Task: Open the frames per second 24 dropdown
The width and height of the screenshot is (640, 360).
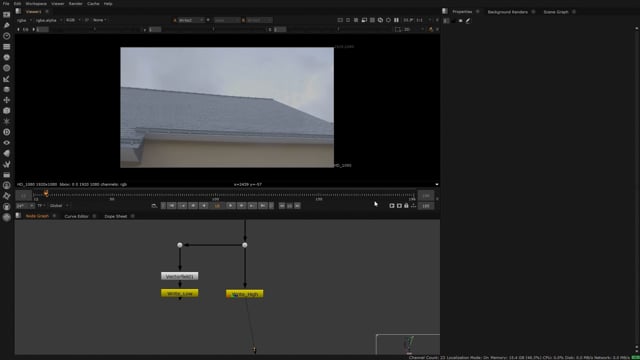Action: pos(25,206)
